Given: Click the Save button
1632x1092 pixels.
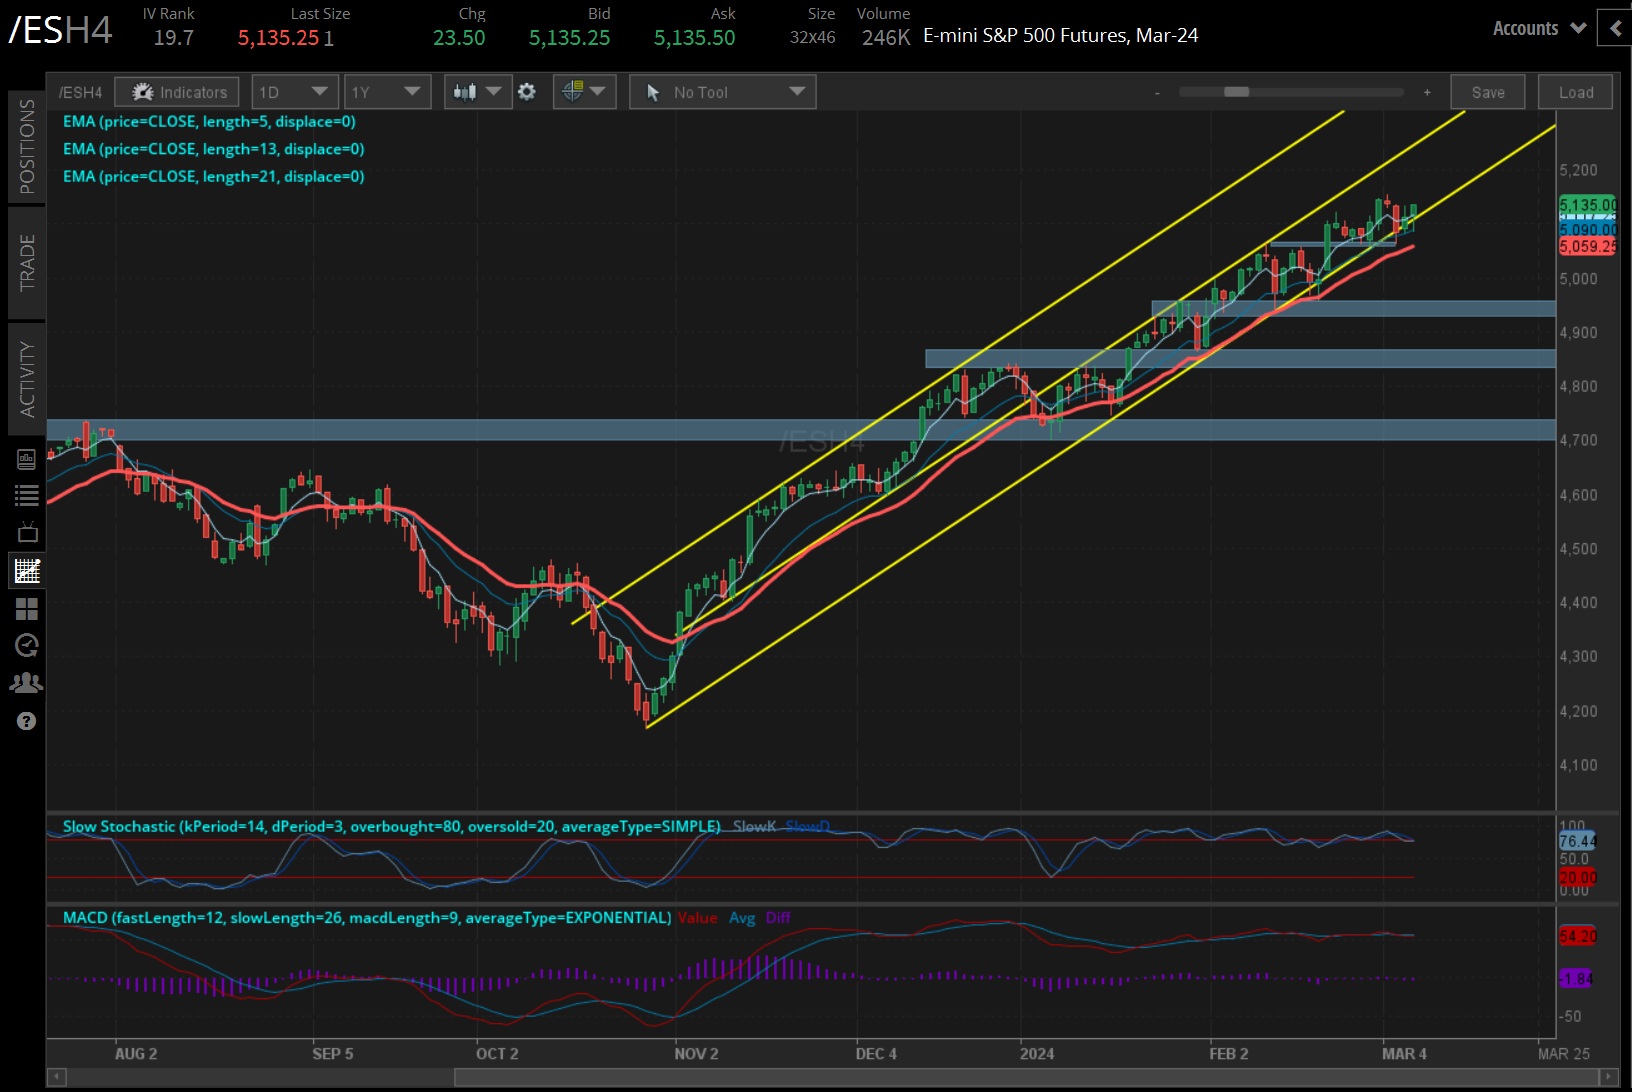Looking at the screenshot, I should click(1487, 91).
